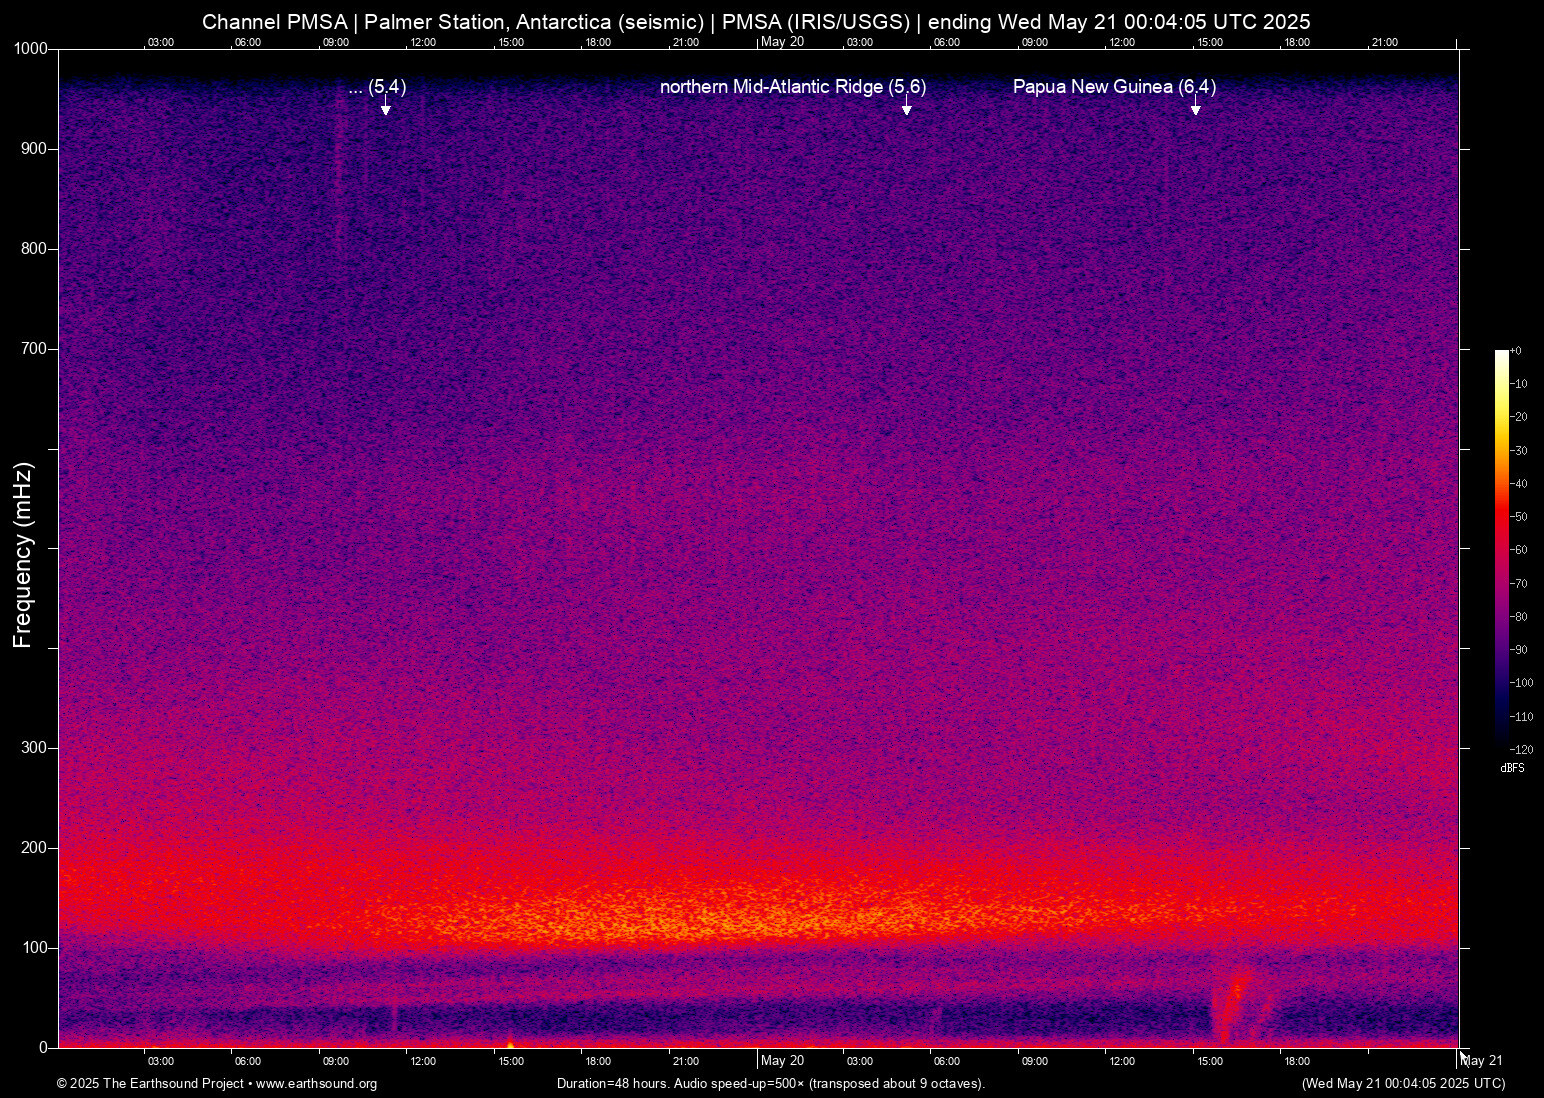Viewport: 1544px width, 1098px height.
Task: Click the "May 21" date label on the time axis
Action: pyautogui.click(x=1482, y=1061)
